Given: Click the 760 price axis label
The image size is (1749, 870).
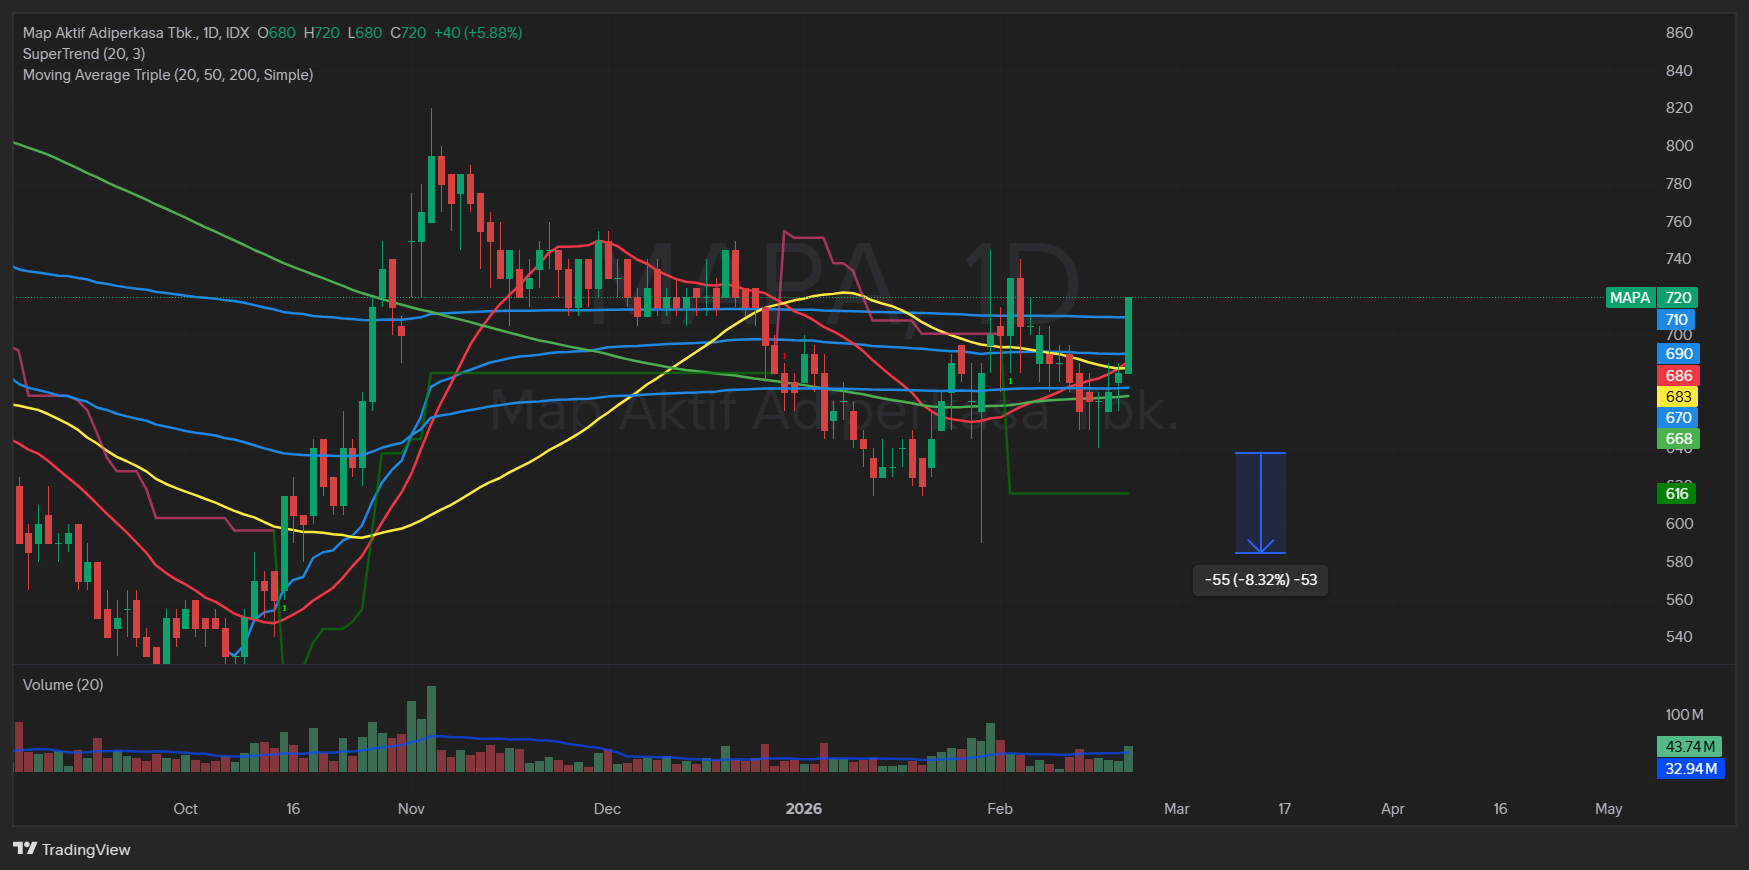Looking at the screenshot, I should (x=1679, y=222).
